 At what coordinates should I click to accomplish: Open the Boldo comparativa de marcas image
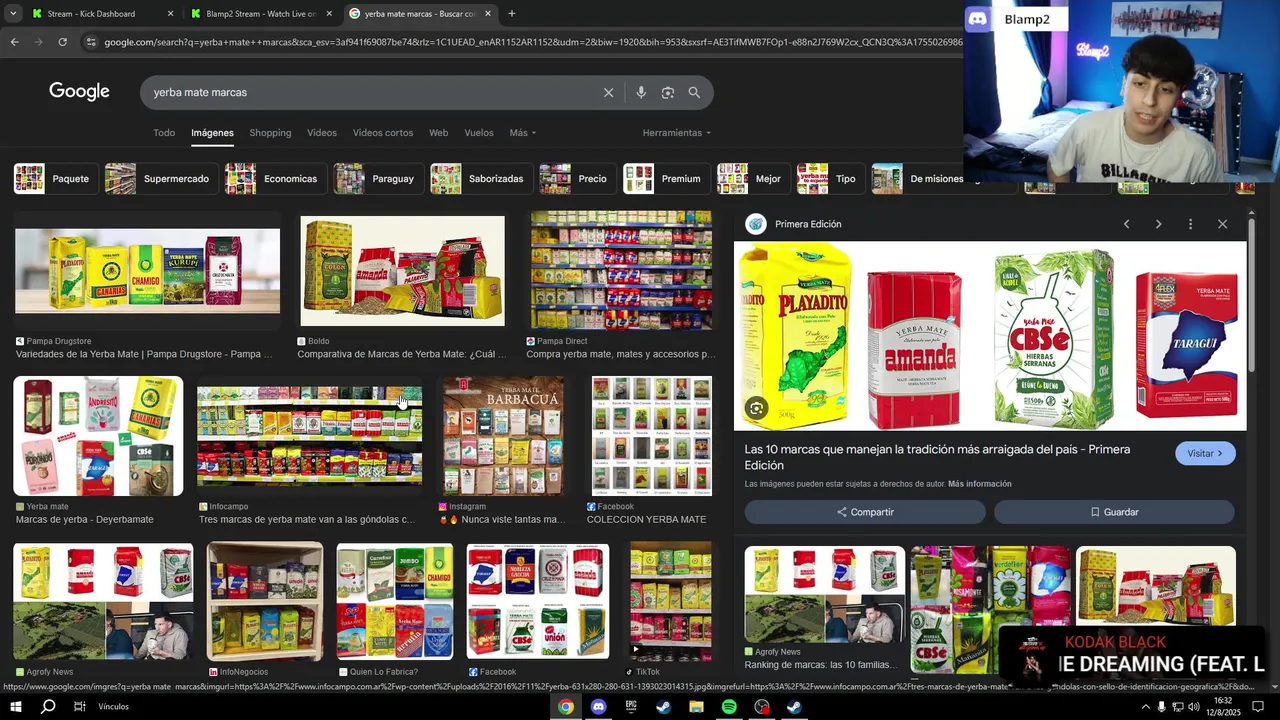[402, 270]
